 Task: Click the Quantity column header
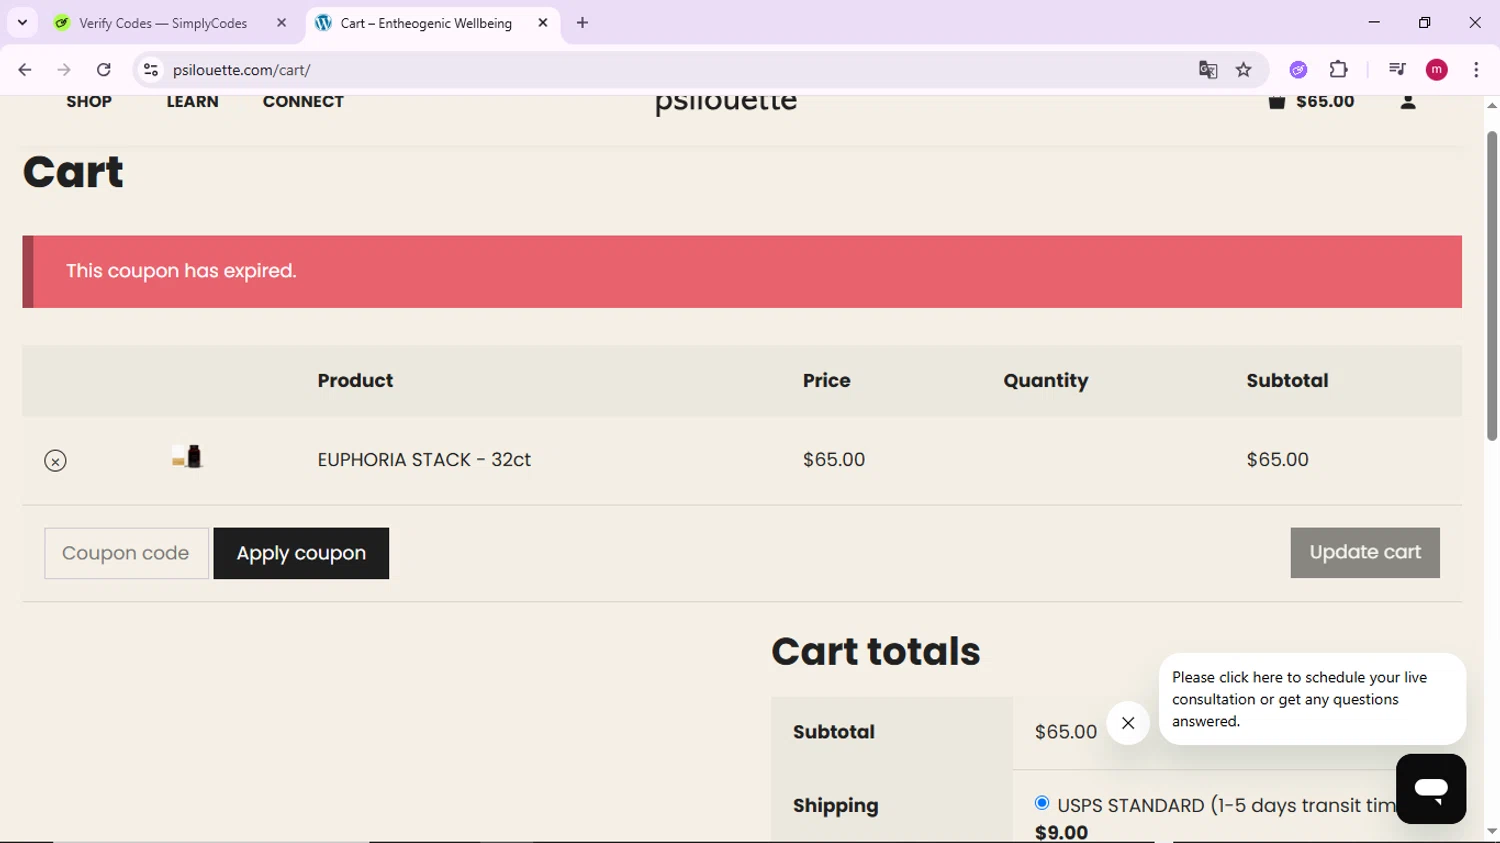click(x=1046, y=381)
